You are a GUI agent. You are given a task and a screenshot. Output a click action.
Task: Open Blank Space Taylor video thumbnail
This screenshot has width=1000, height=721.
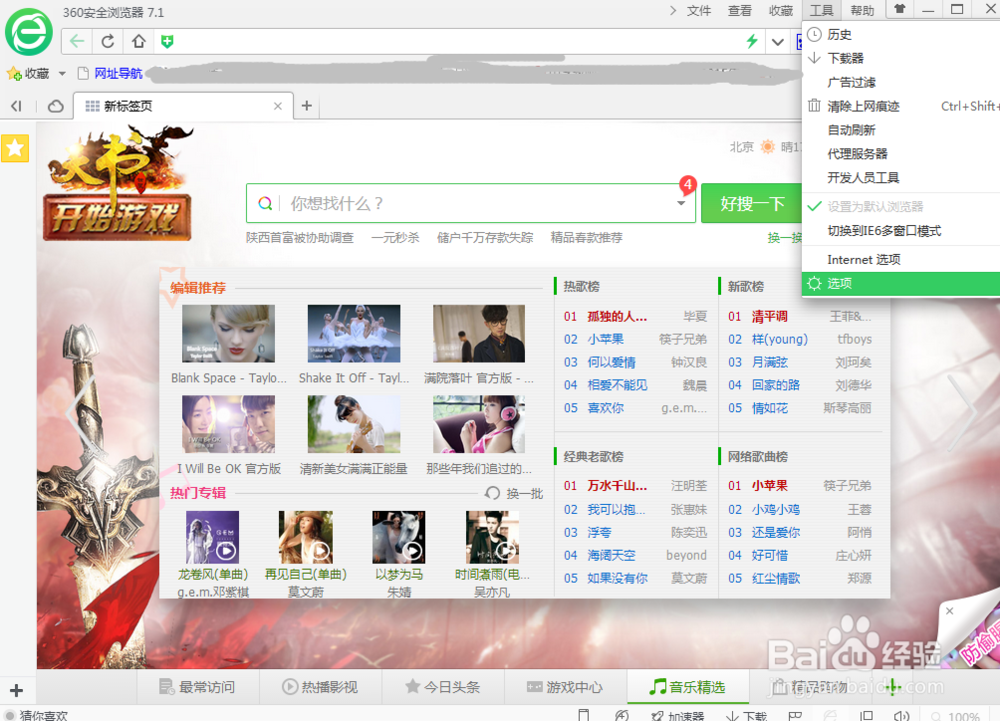pos(228,333)
